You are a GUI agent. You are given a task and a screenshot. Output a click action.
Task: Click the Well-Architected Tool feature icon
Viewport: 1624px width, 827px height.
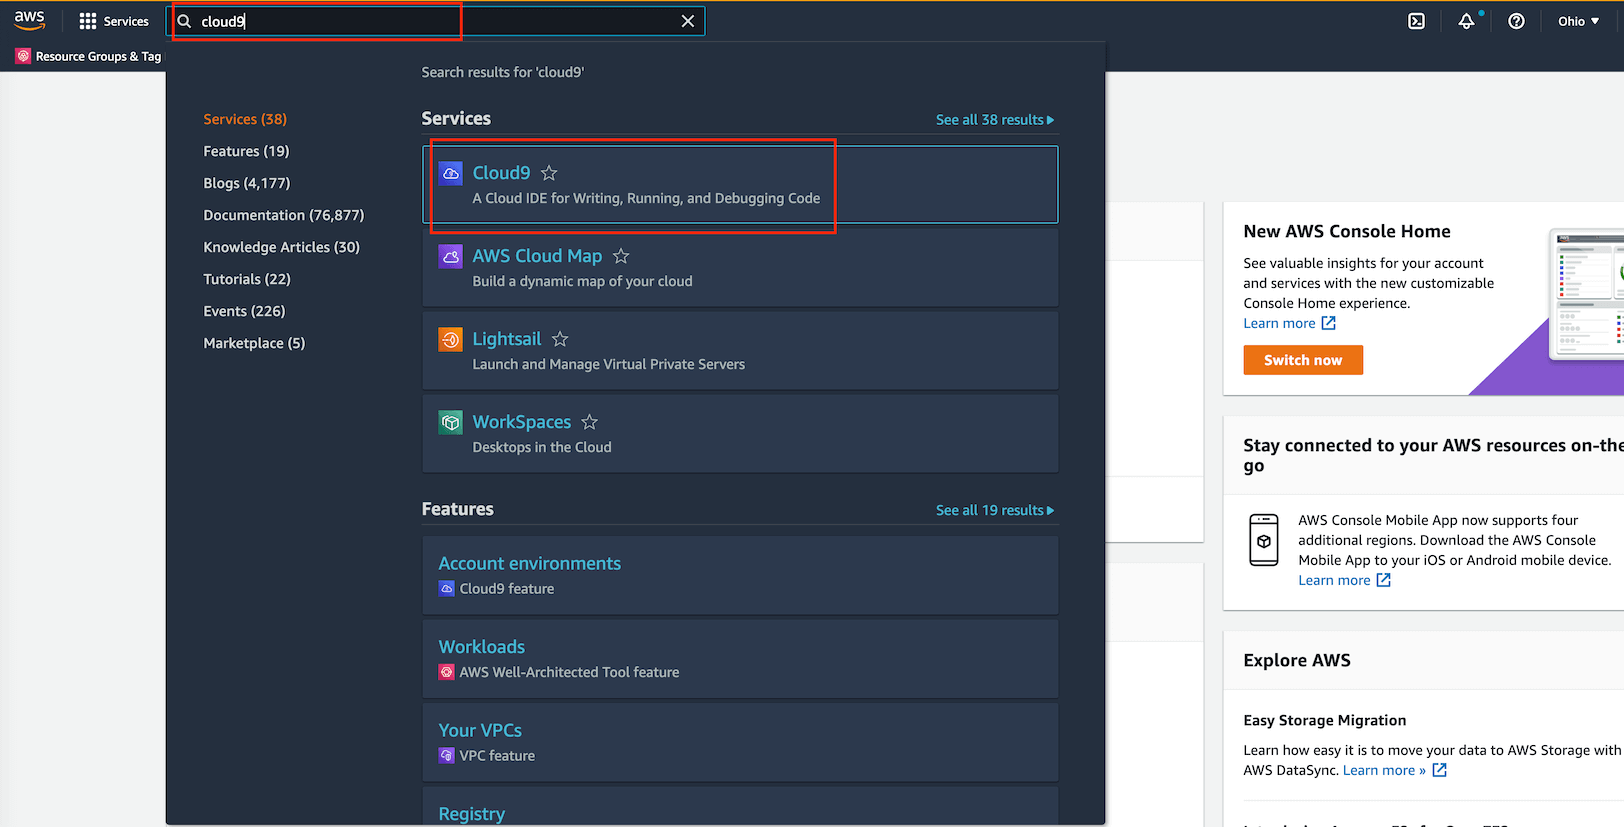tap(446, 672)
